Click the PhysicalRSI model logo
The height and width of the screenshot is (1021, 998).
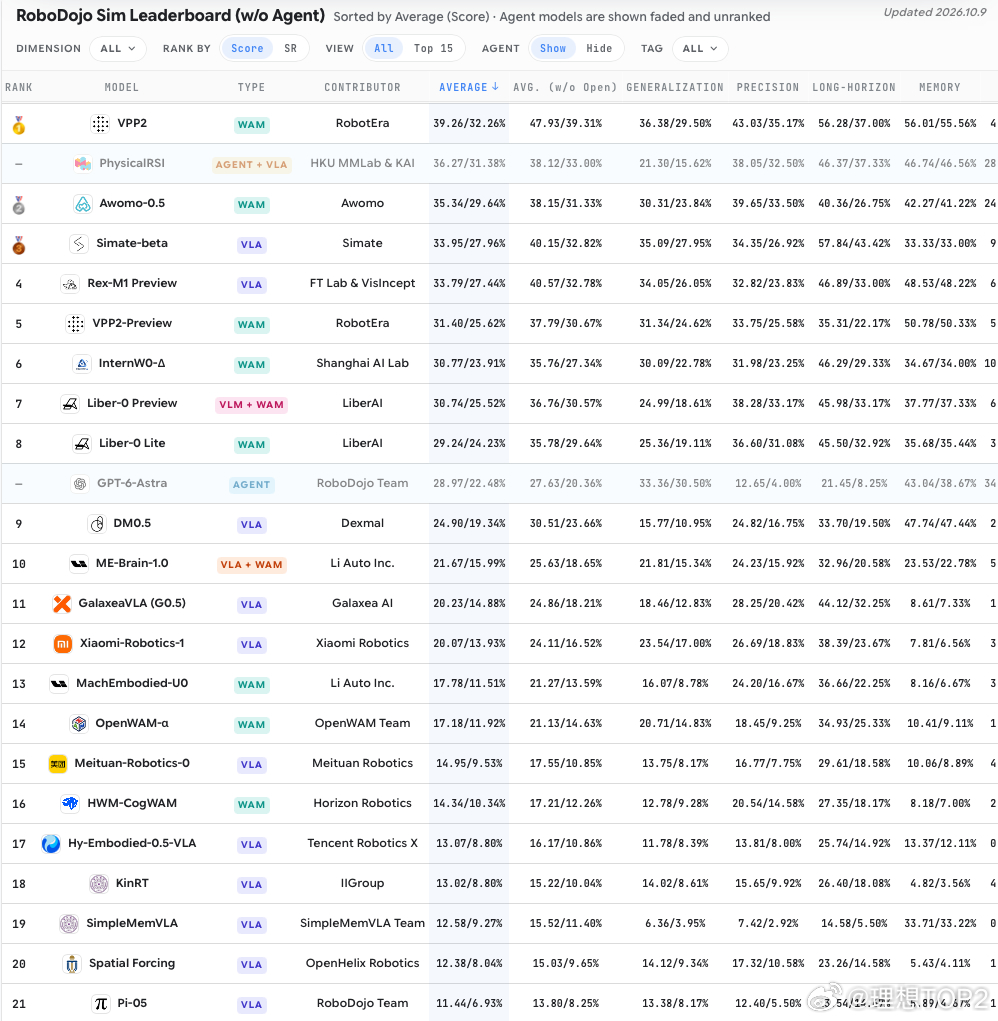point(83,163)
